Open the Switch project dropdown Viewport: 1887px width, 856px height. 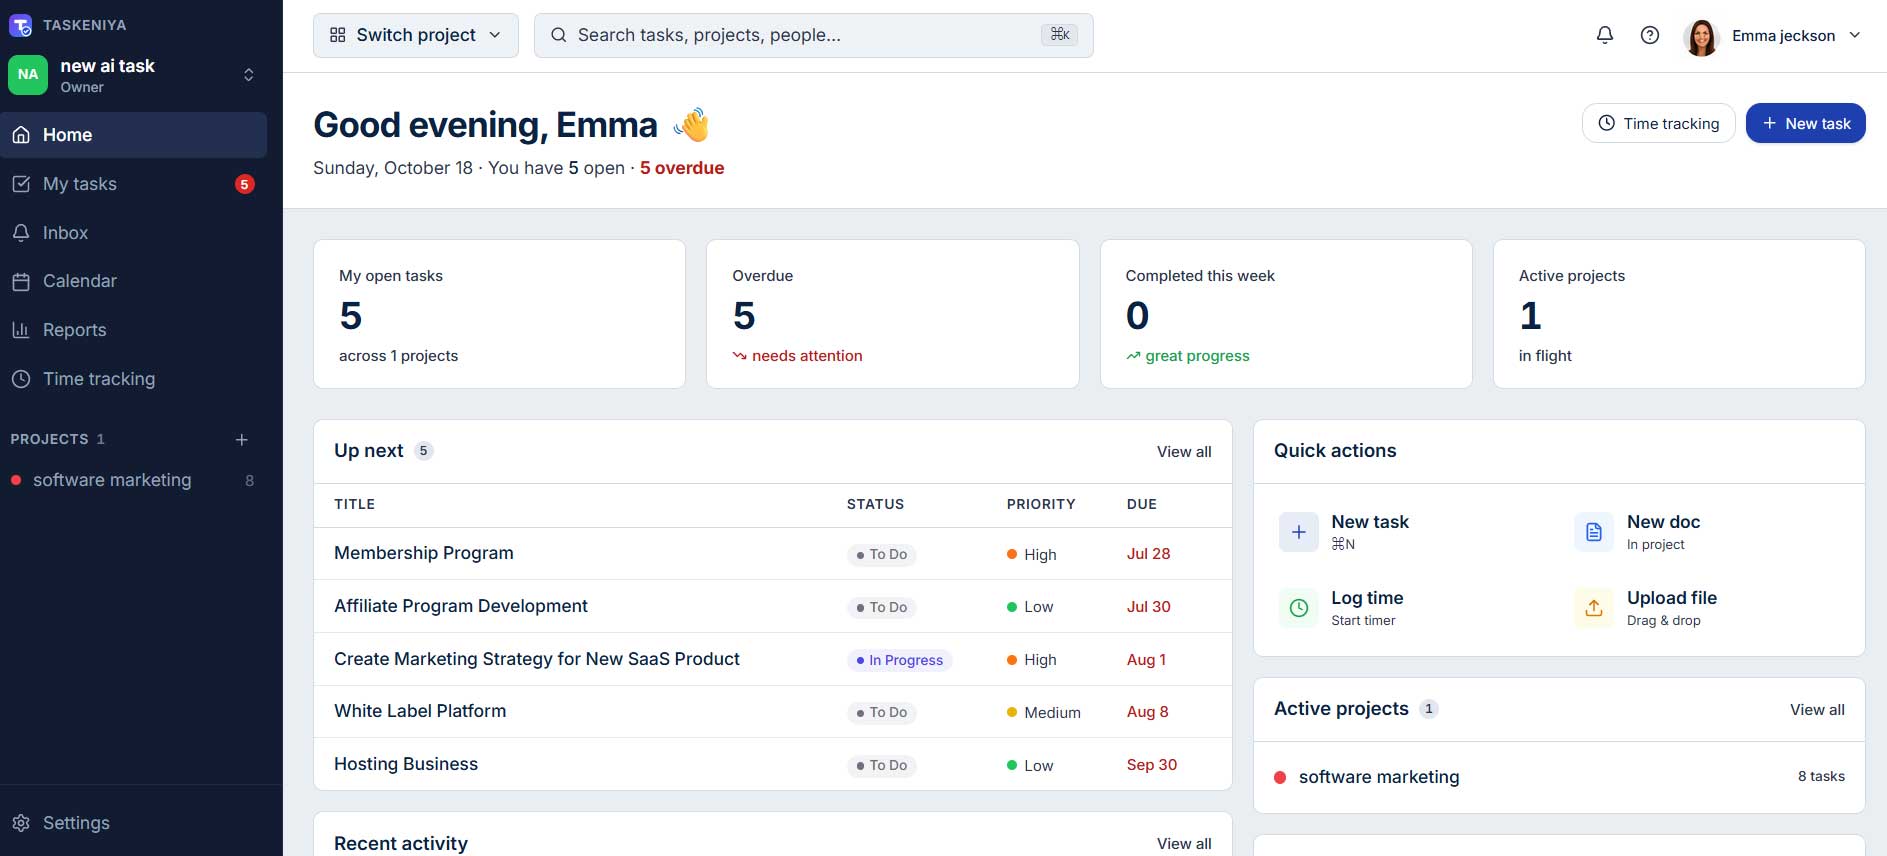coord(416,35)
